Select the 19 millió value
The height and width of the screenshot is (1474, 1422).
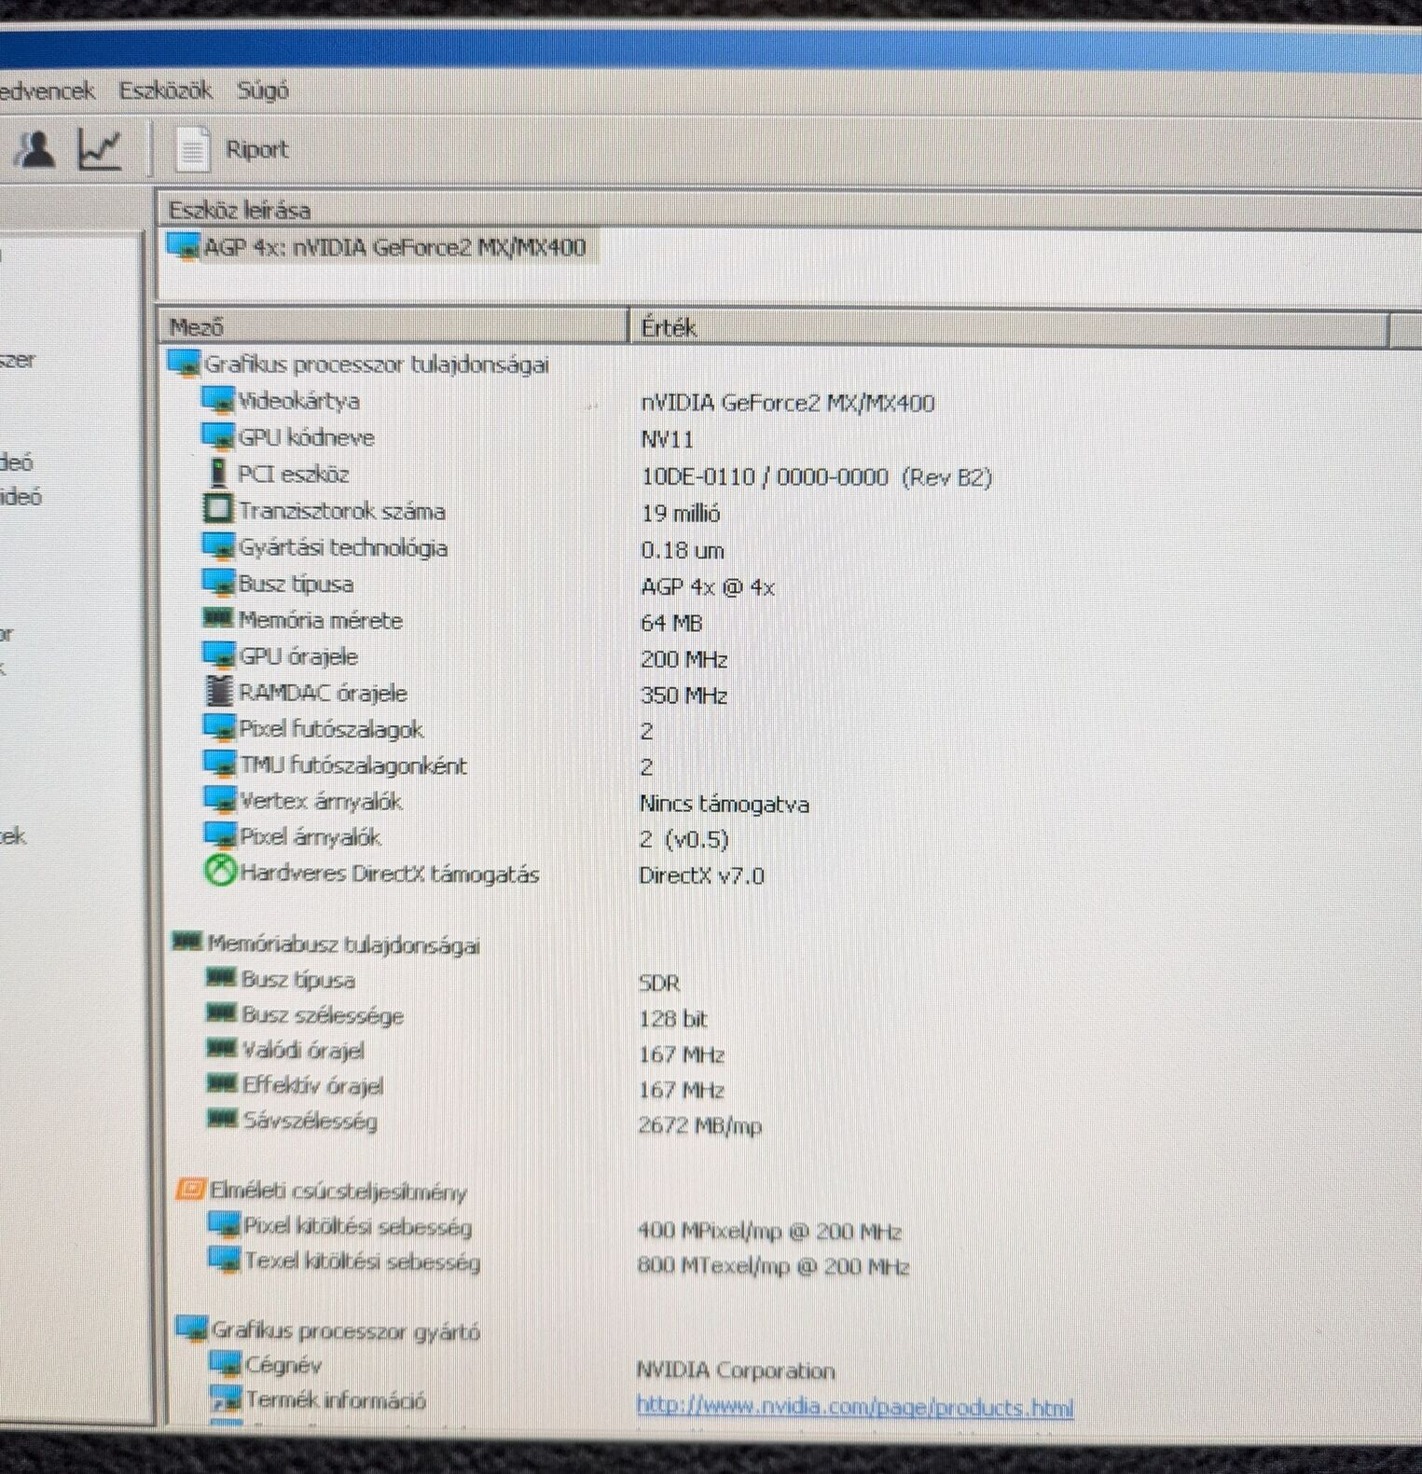coord(680,513)
